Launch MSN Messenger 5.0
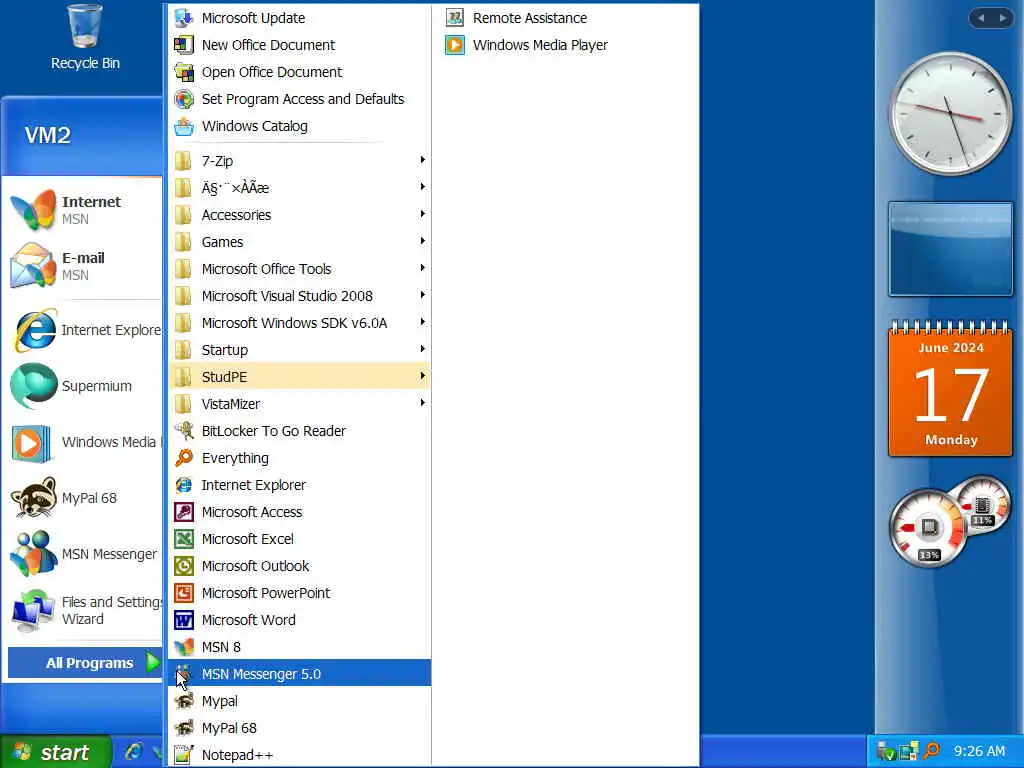Screen dimensions: 1024x768 [300, 674]
